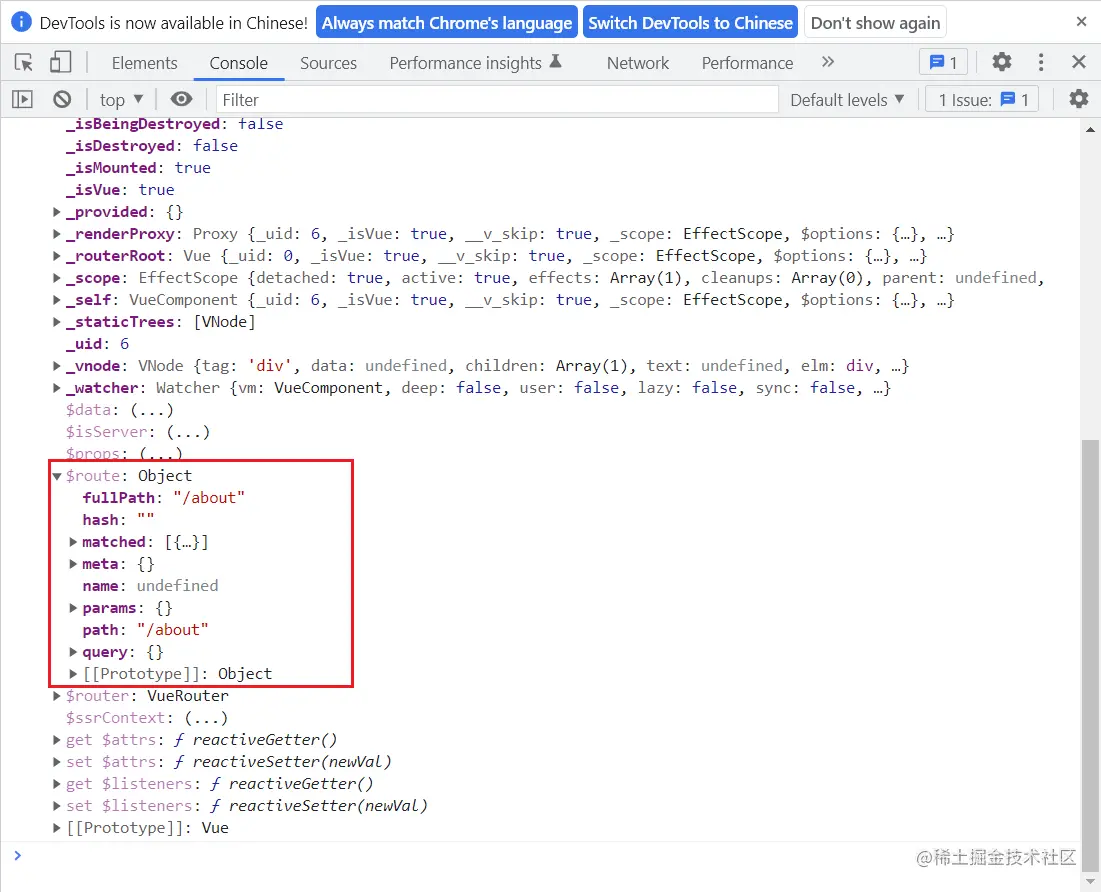The image size is (1101, 892).
Task: Expand set $attrs reactiveSetter
Action: pos(57,761)
